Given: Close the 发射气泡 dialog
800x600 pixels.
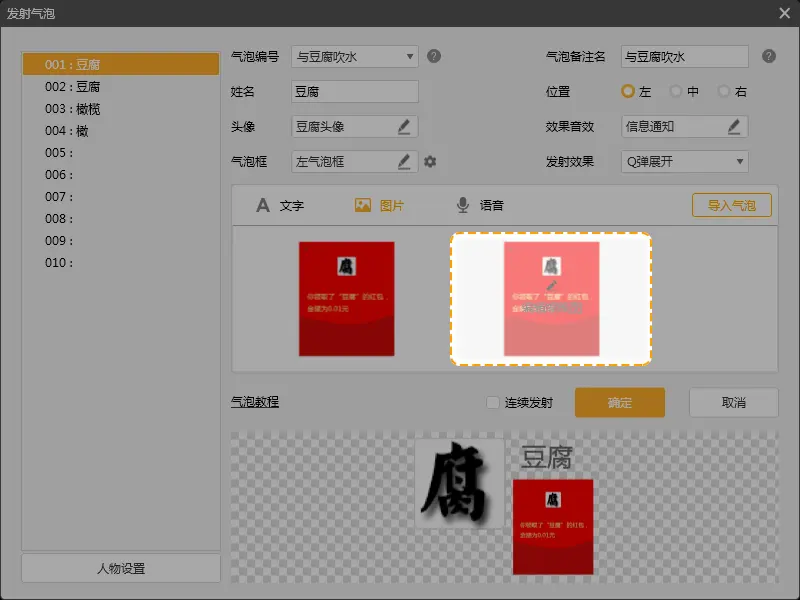Looking at the screenshot, I should tap(784, 13).
